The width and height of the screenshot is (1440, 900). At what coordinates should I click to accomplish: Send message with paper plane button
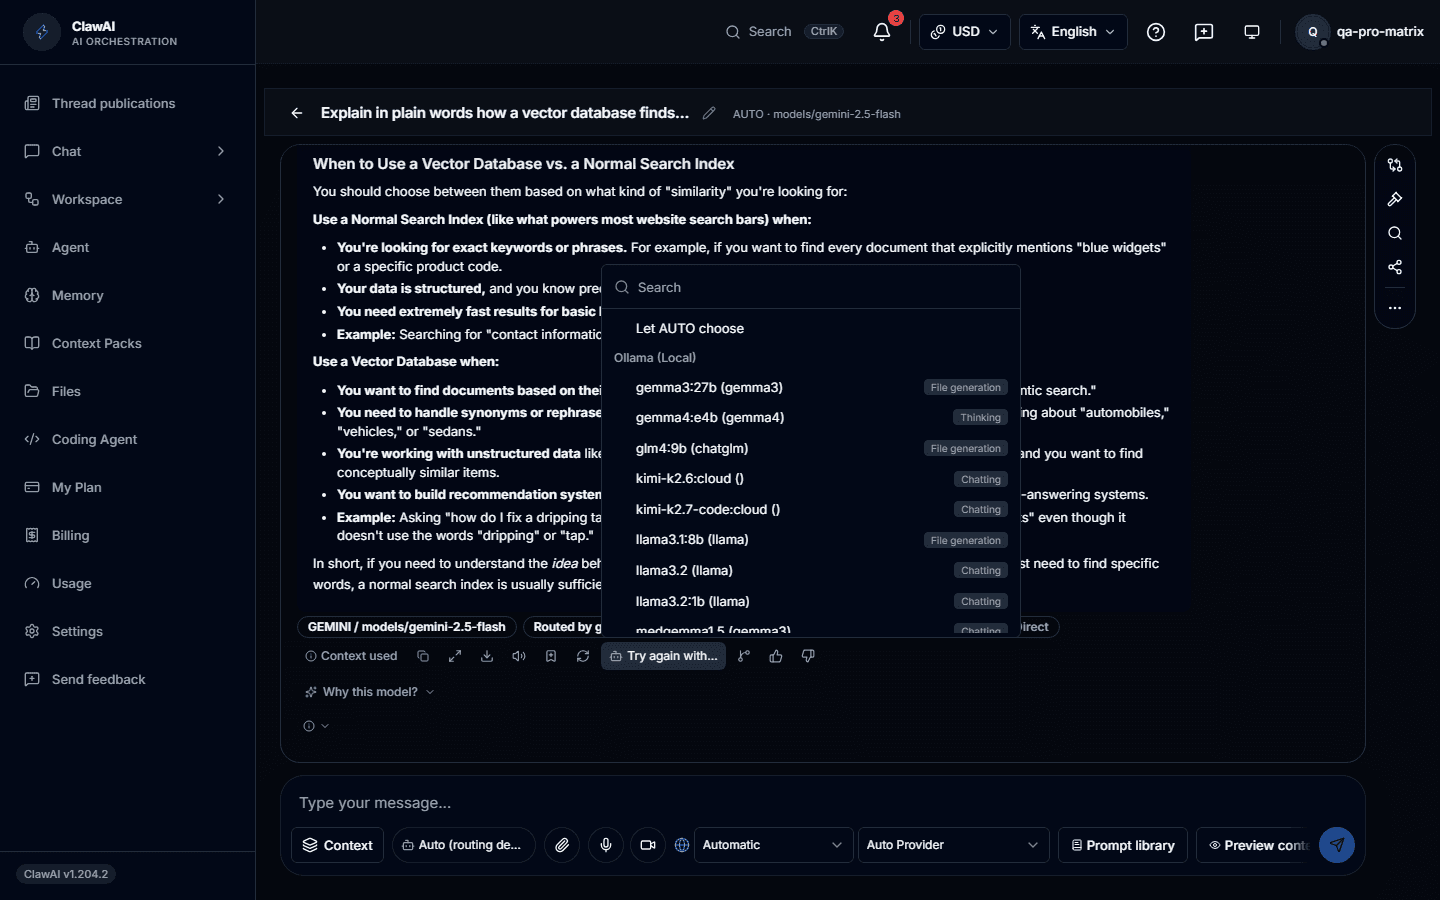pyautogui.click(x=1337, y=845)
